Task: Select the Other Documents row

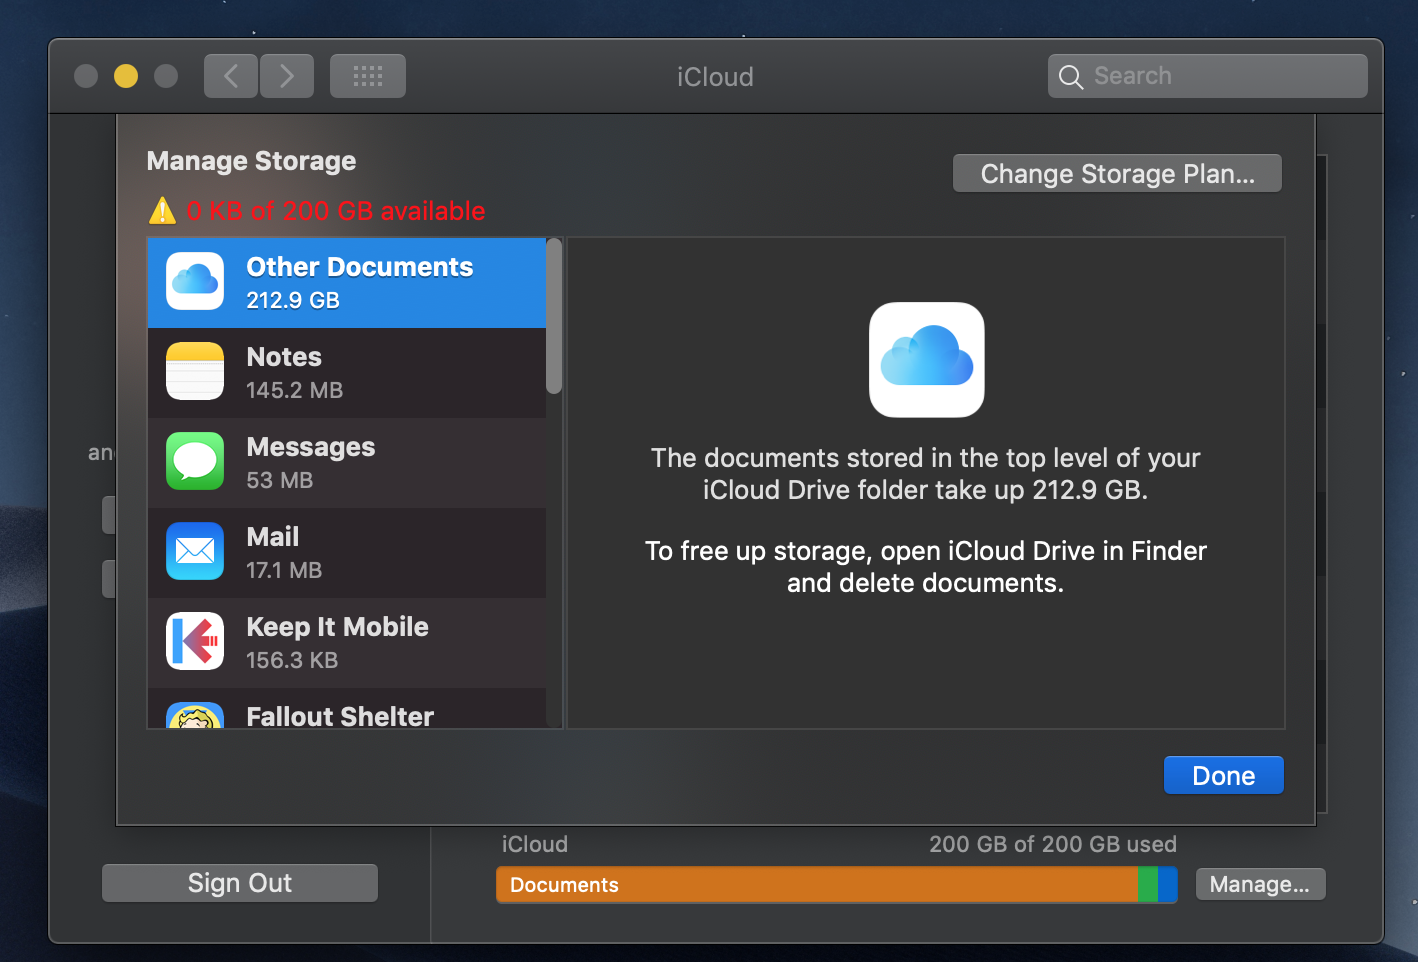Action: [x=347, y=283]
